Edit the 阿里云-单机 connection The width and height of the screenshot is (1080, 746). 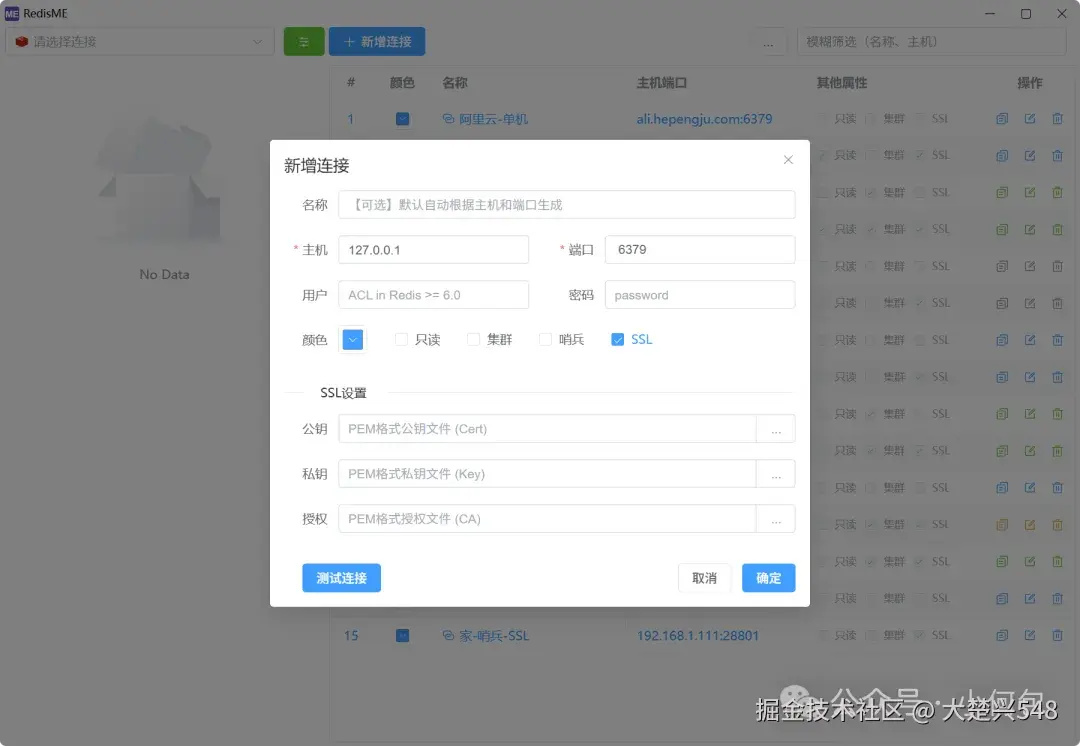click(x=1030, y=118)
